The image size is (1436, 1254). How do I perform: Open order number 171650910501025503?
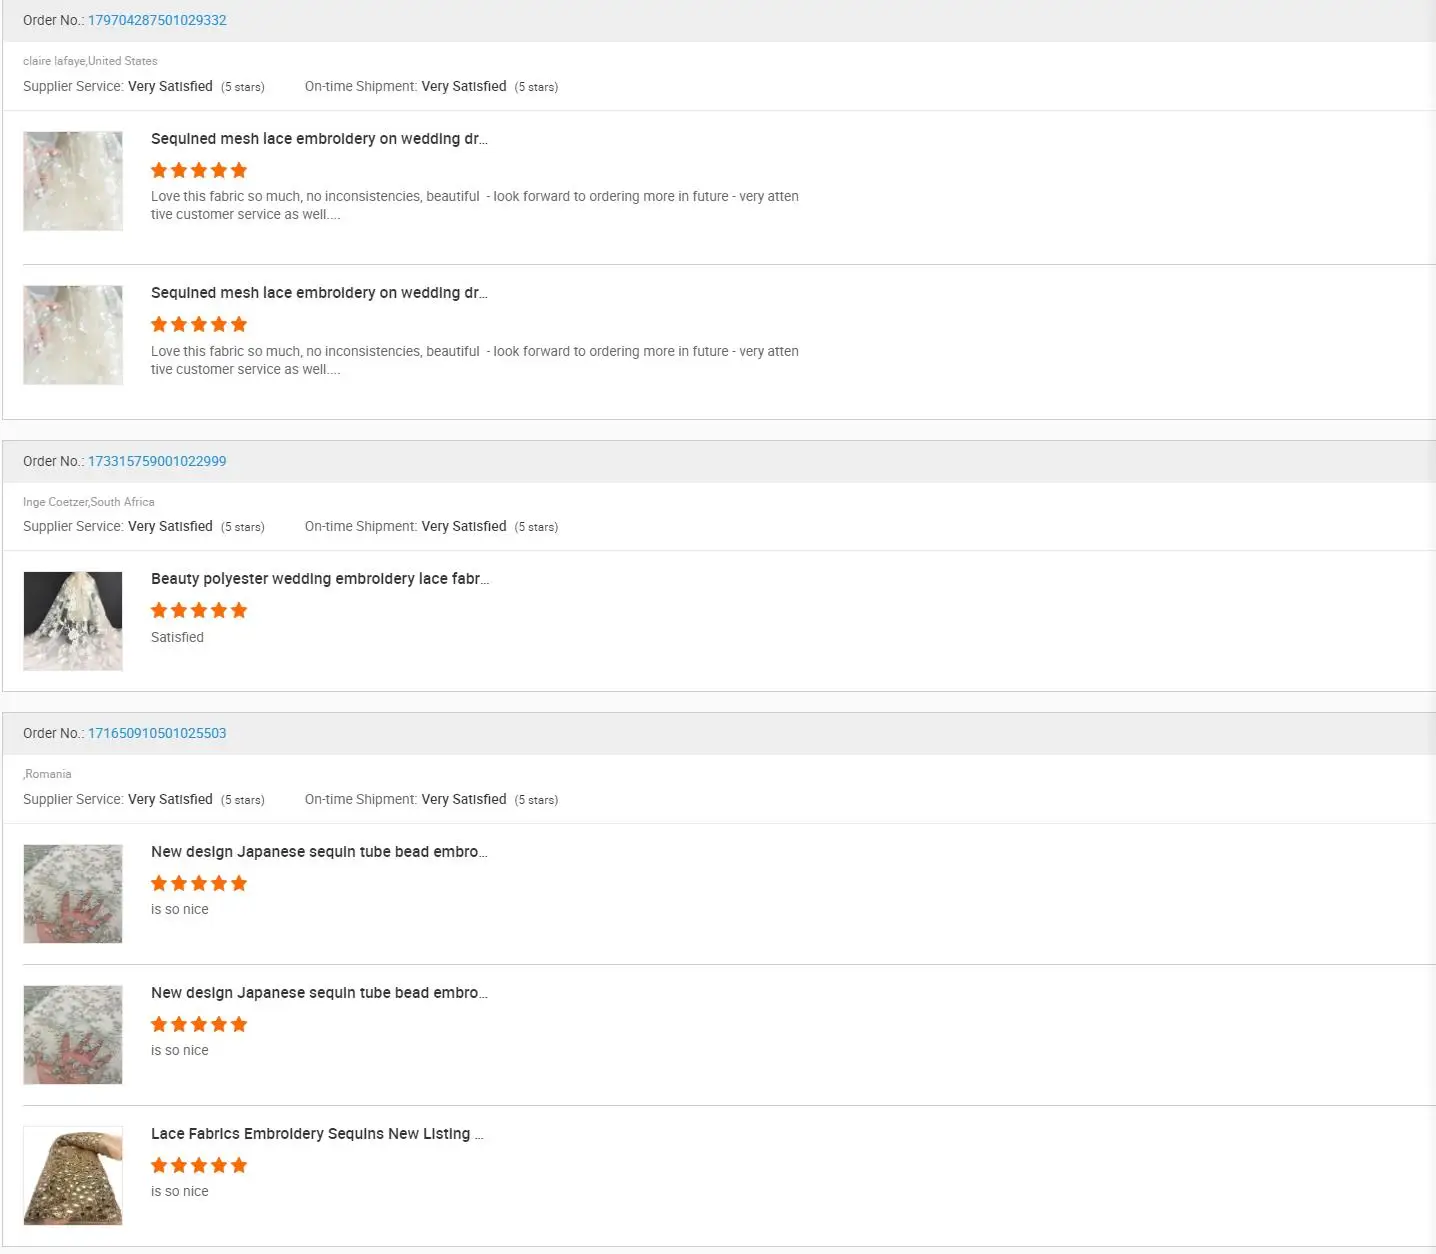point(157,733)
